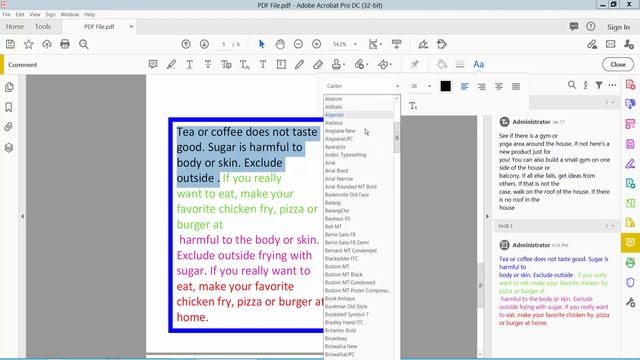Collapse the left navigation pane arrow

[22, 216]
